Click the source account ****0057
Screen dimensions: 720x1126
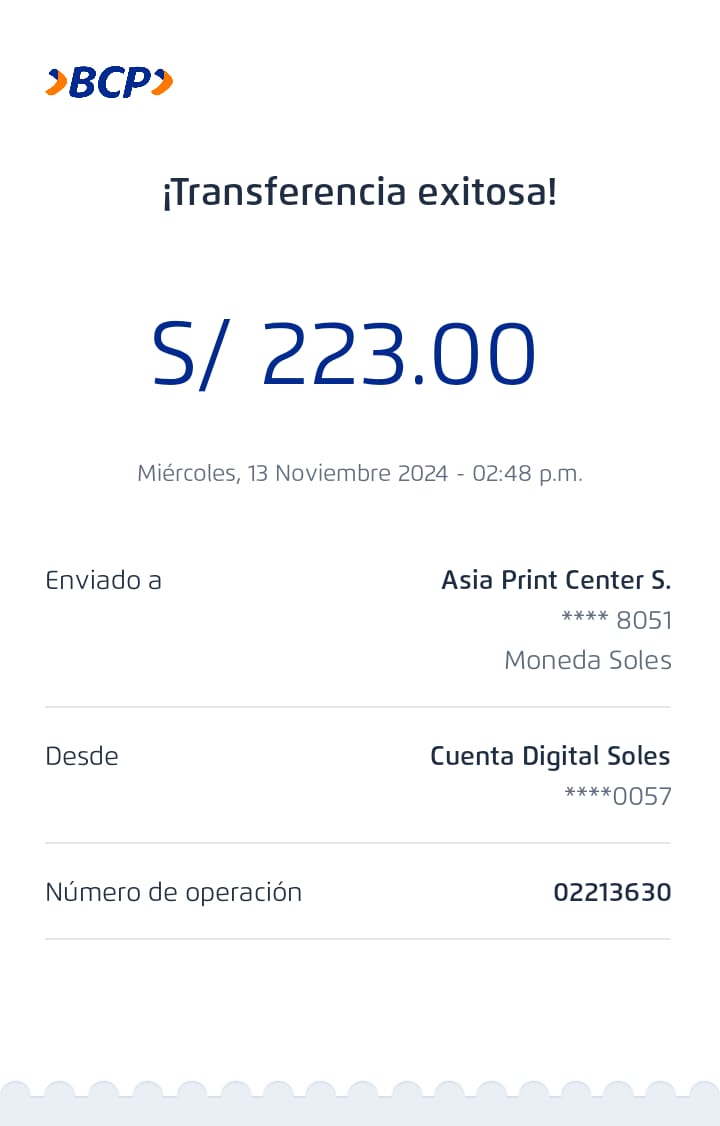coord(618,796)
